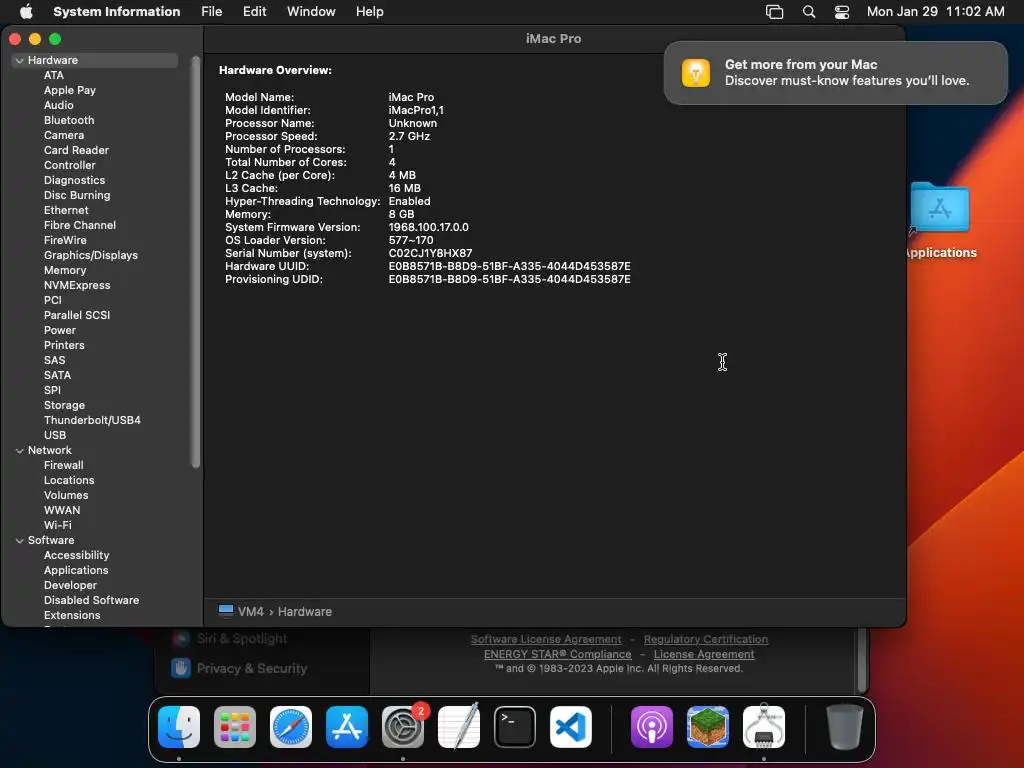Collapse the Software section

point(20,541)
